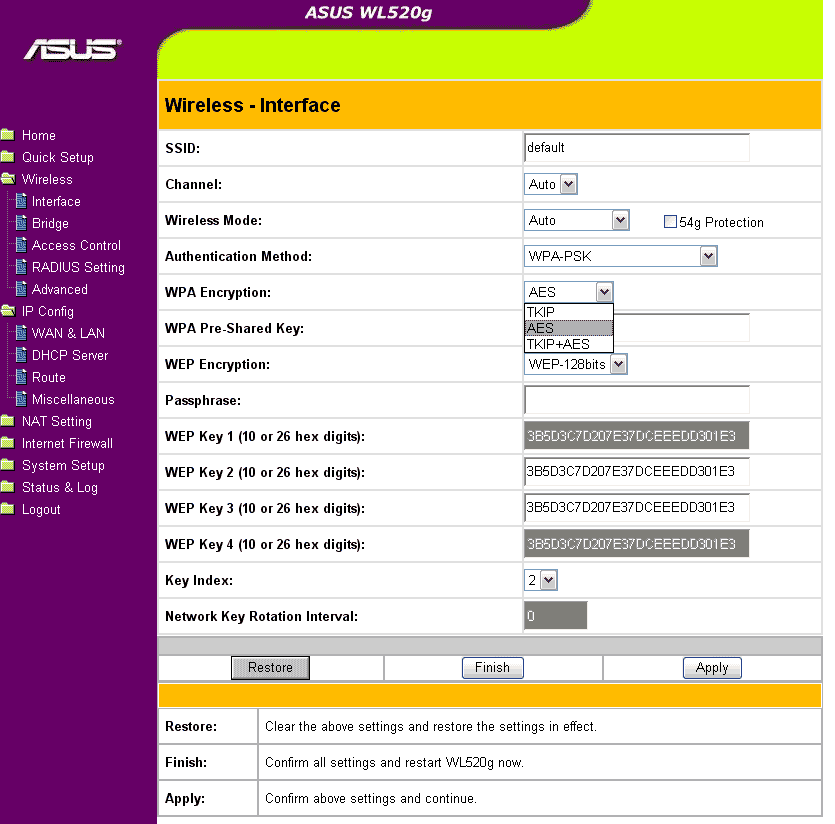Click the Finish button
835x824 pixels.
493,667
